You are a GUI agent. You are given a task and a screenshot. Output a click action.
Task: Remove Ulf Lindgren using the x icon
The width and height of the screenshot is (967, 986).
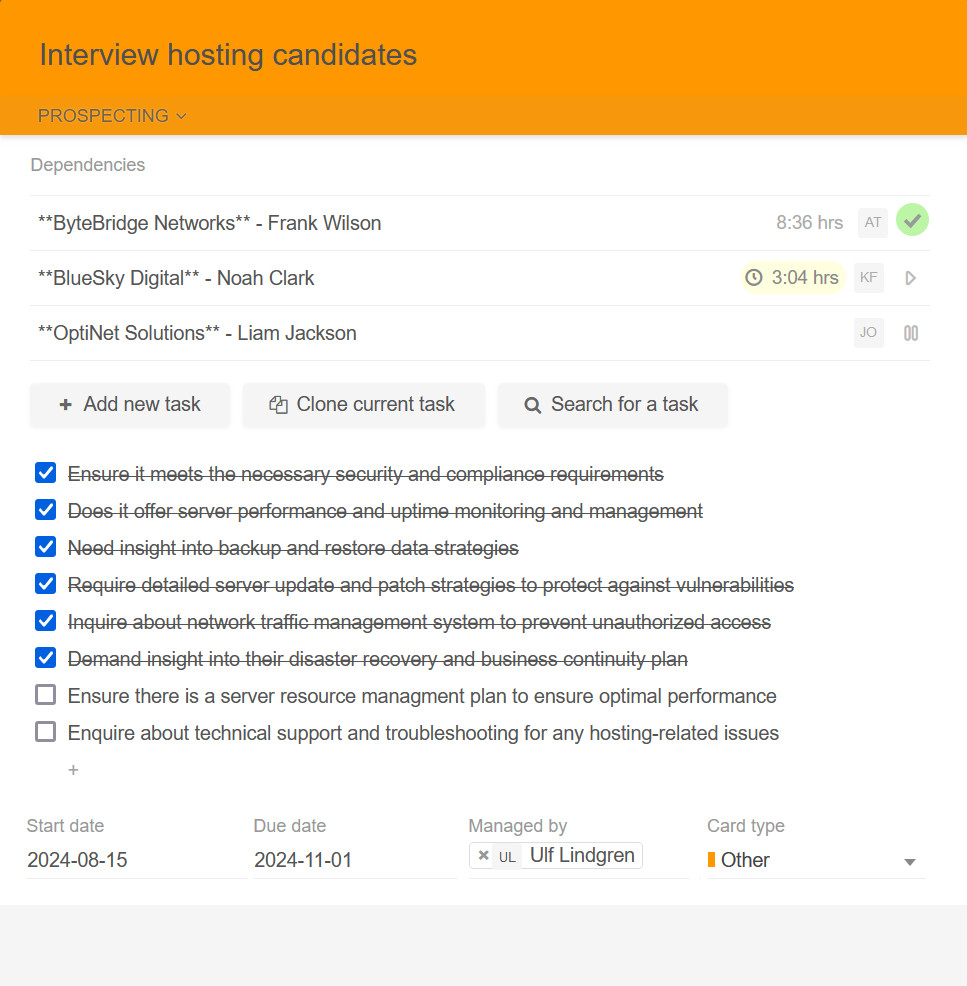(x=483, y=856)
